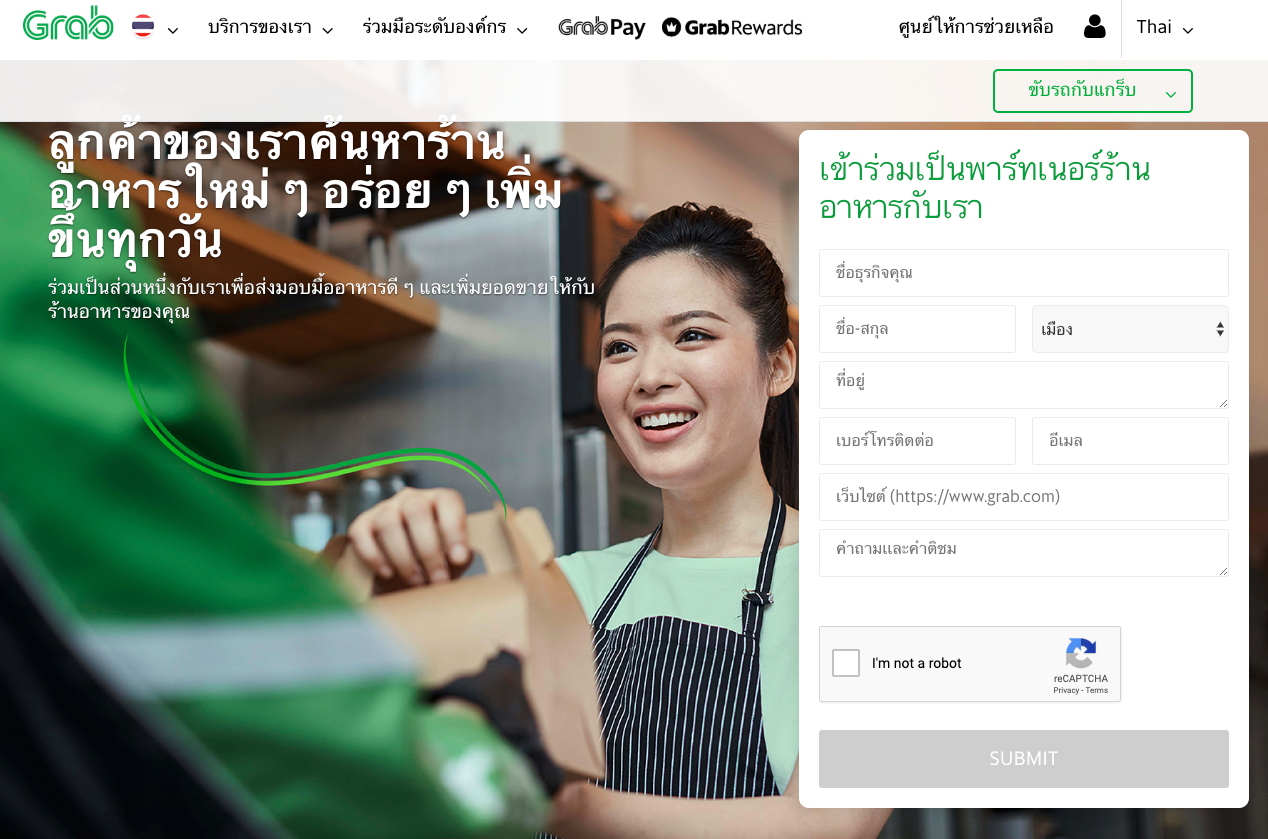Expand the ขับรถกับแกร็บ dropdown button
Screen dimensions: 1268x839
point(1093,91)
